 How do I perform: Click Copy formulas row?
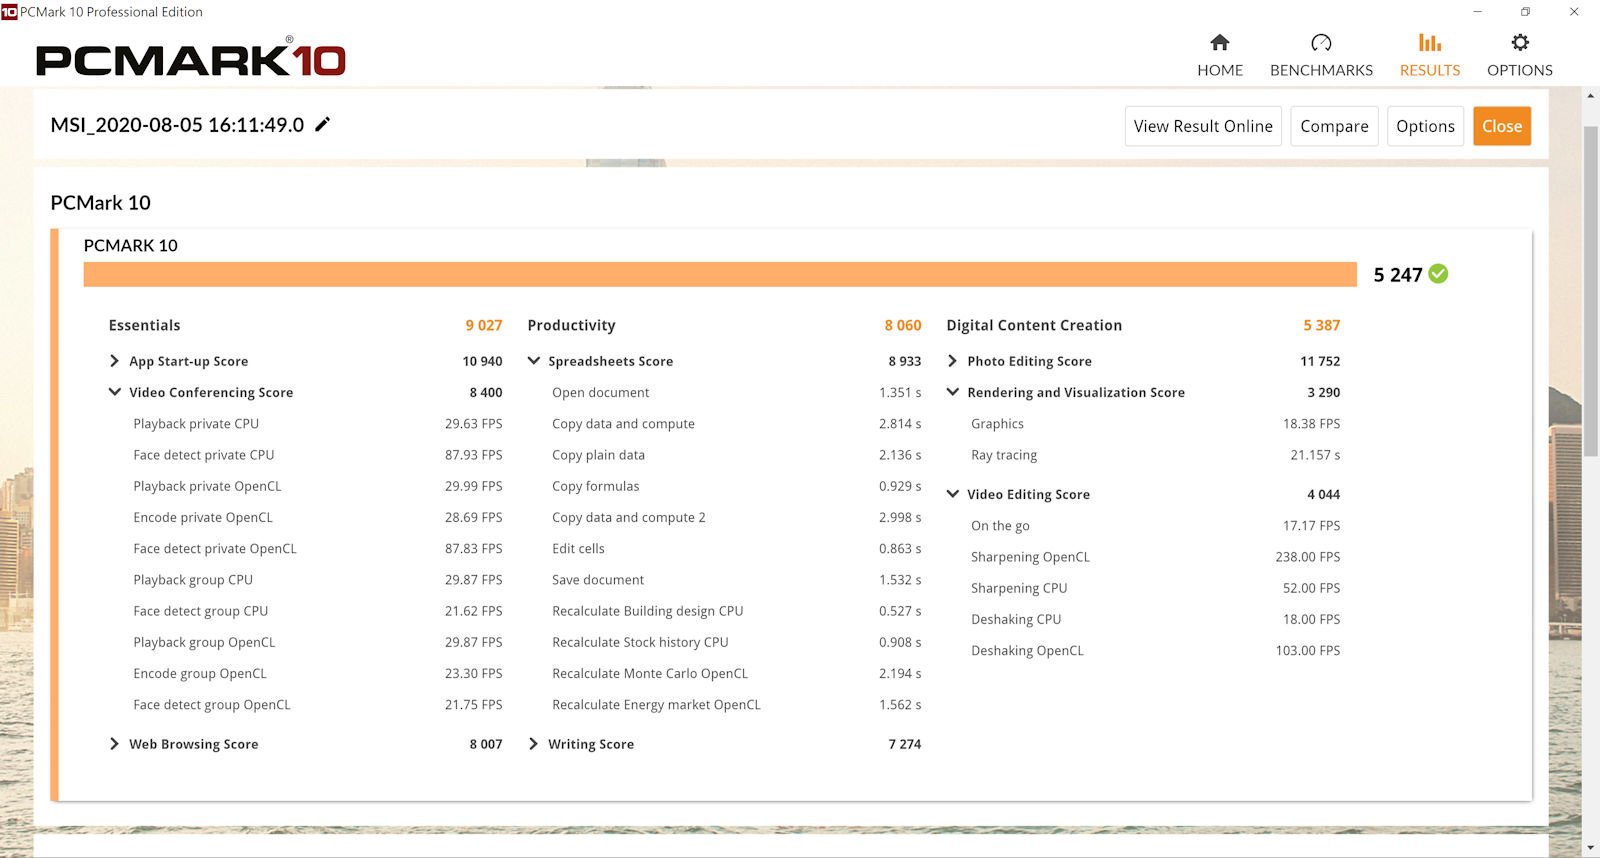tap(737, 486)
